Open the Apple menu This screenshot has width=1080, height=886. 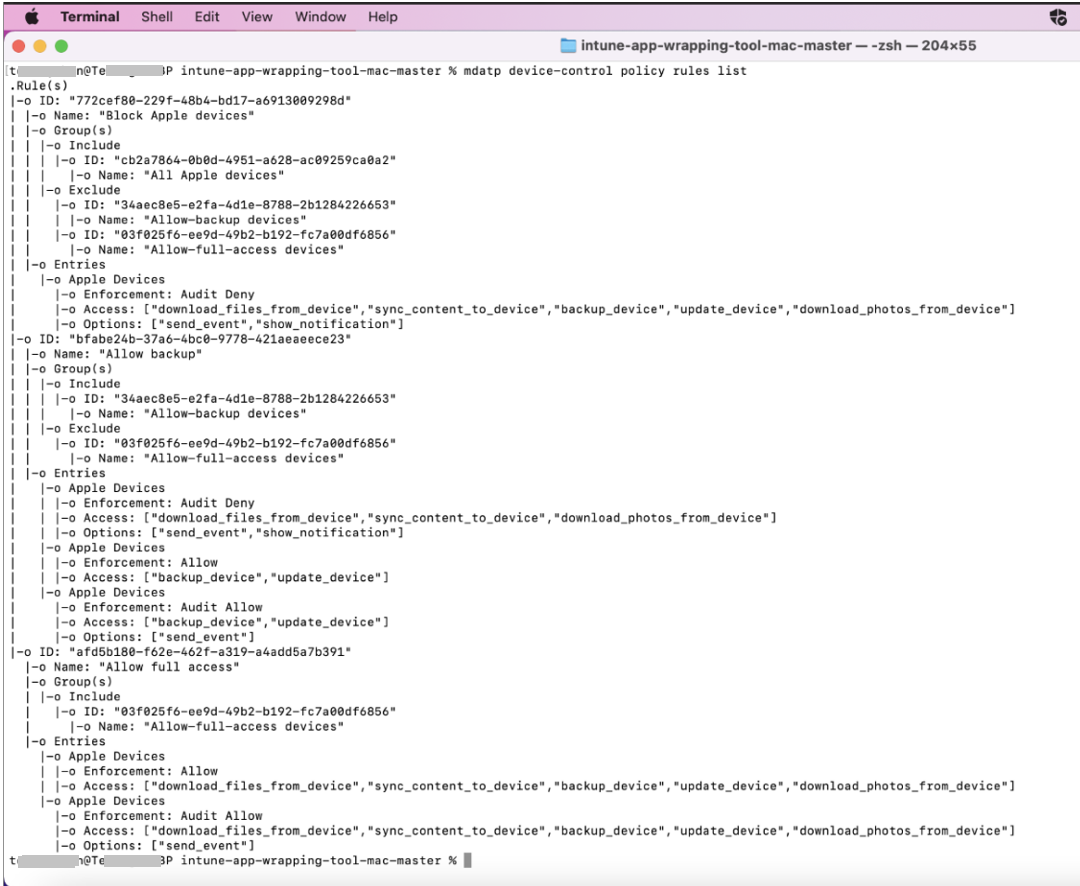tap(32, 17)
